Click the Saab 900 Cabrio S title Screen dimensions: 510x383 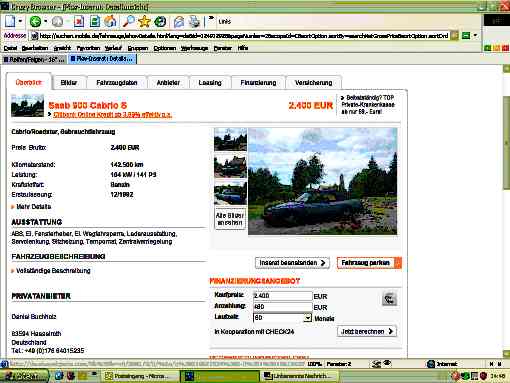click(x=88, y=105)
